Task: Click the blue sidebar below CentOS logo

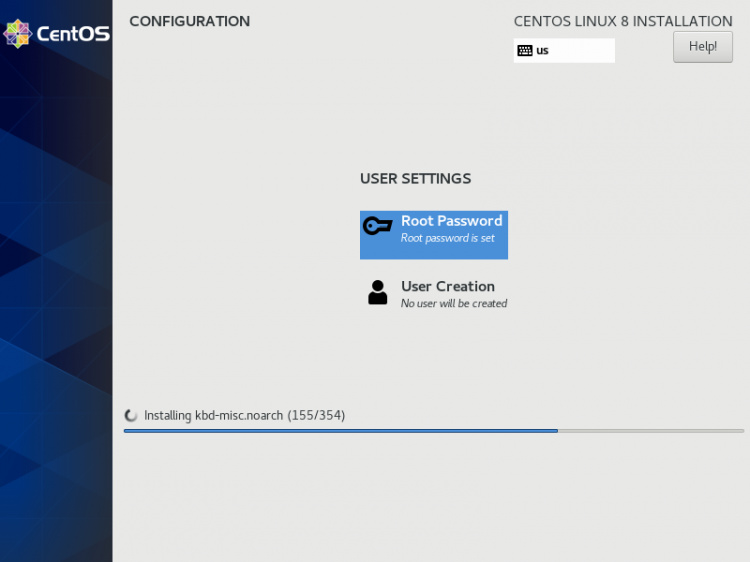Action: tap(56, 300)
